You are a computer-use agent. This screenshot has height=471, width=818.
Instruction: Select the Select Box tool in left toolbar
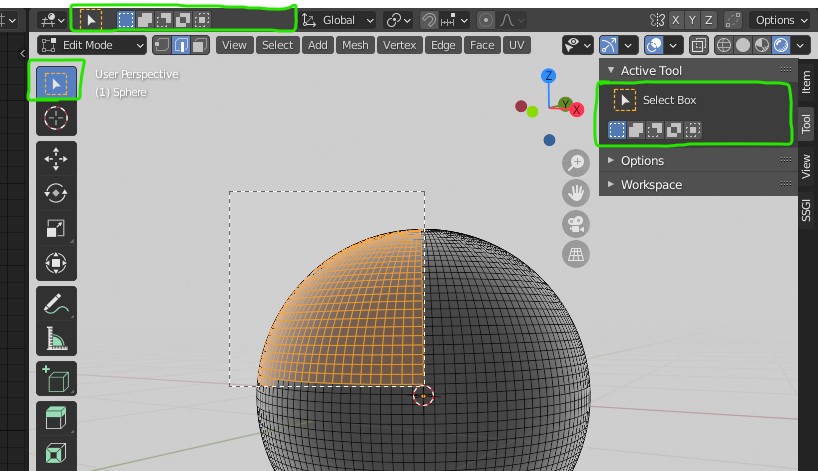click(56, 83)
